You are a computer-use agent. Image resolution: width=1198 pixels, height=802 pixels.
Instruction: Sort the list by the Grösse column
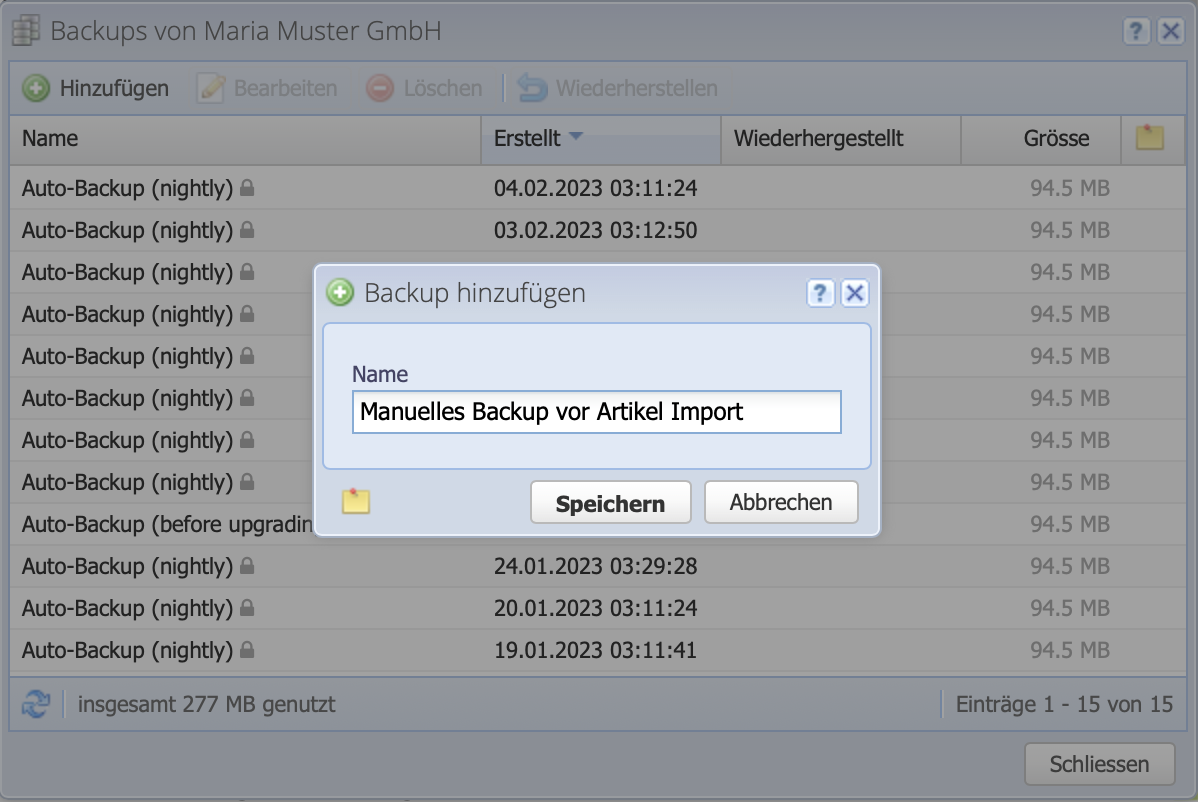point(1058,139)
